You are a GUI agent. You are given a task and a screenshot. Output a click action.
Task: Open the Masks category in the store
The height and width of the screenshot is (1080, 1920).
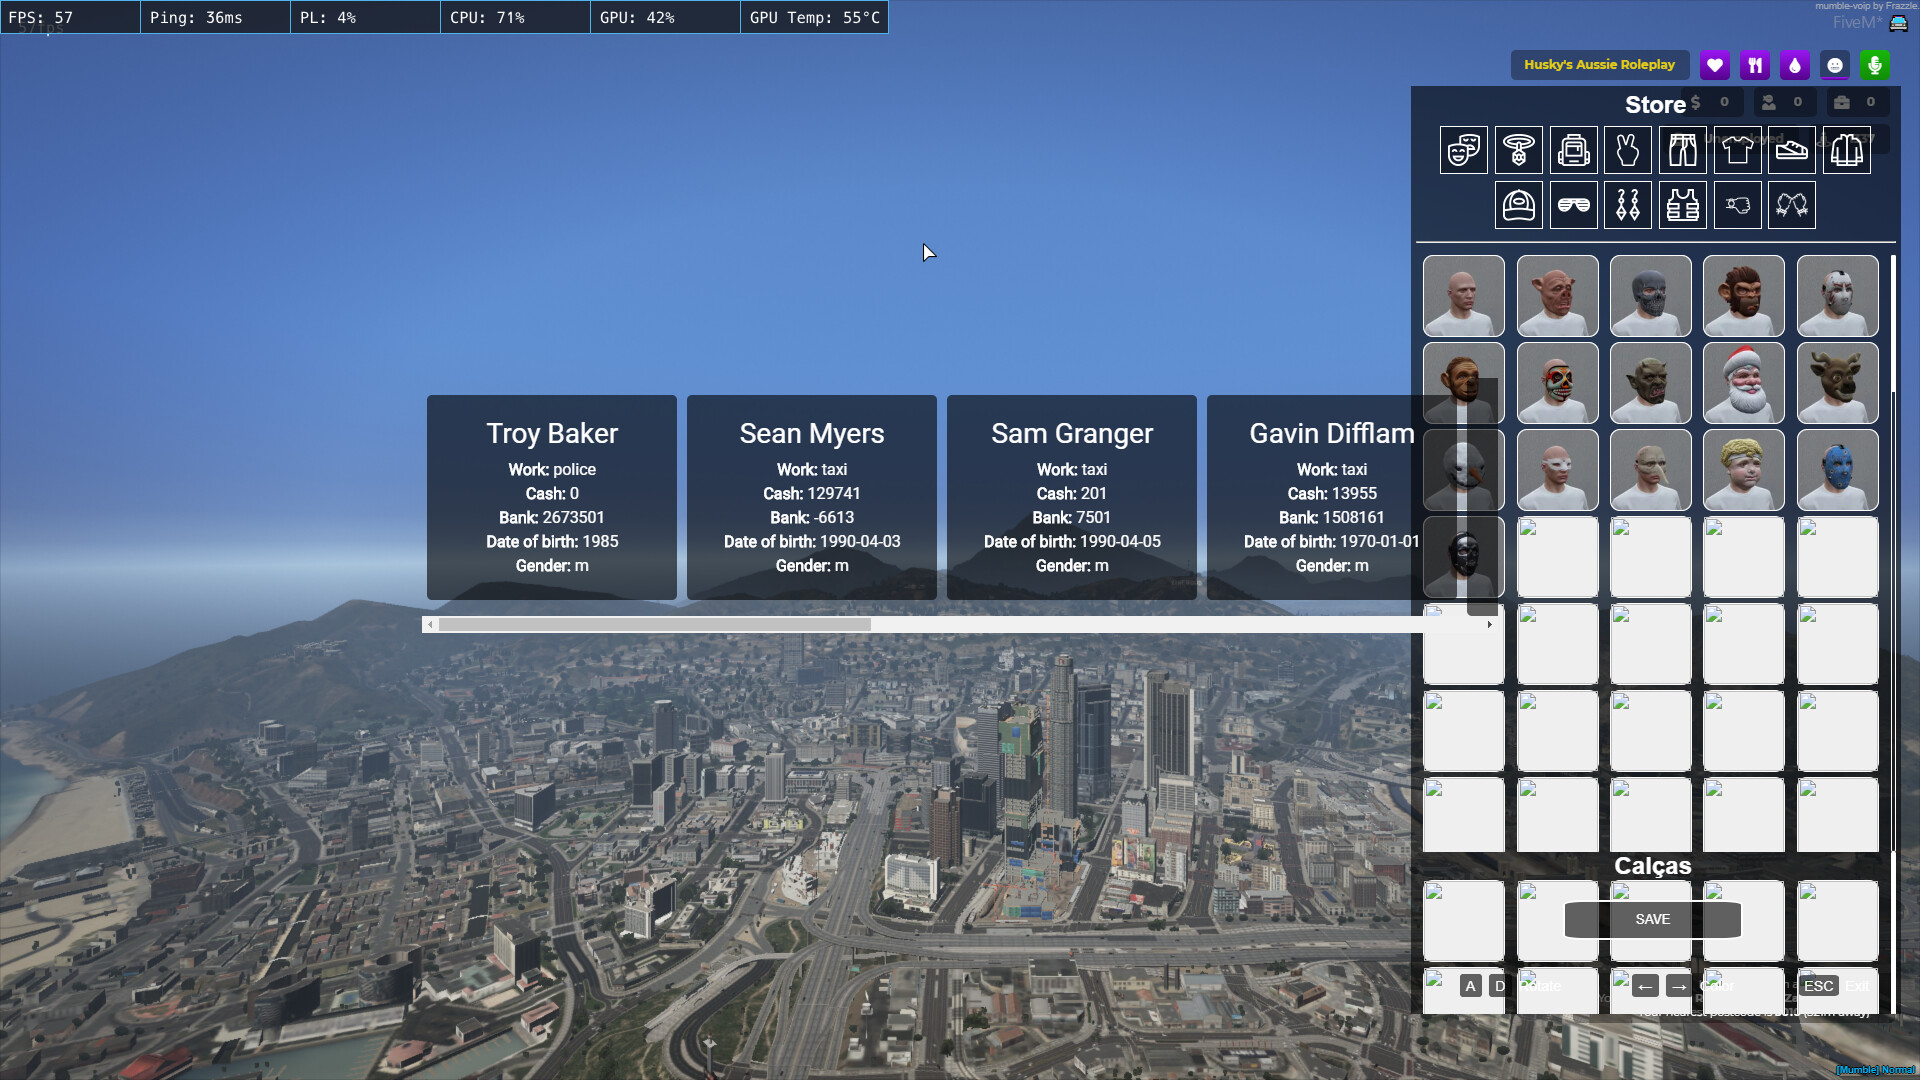(x=1462, y=149)
